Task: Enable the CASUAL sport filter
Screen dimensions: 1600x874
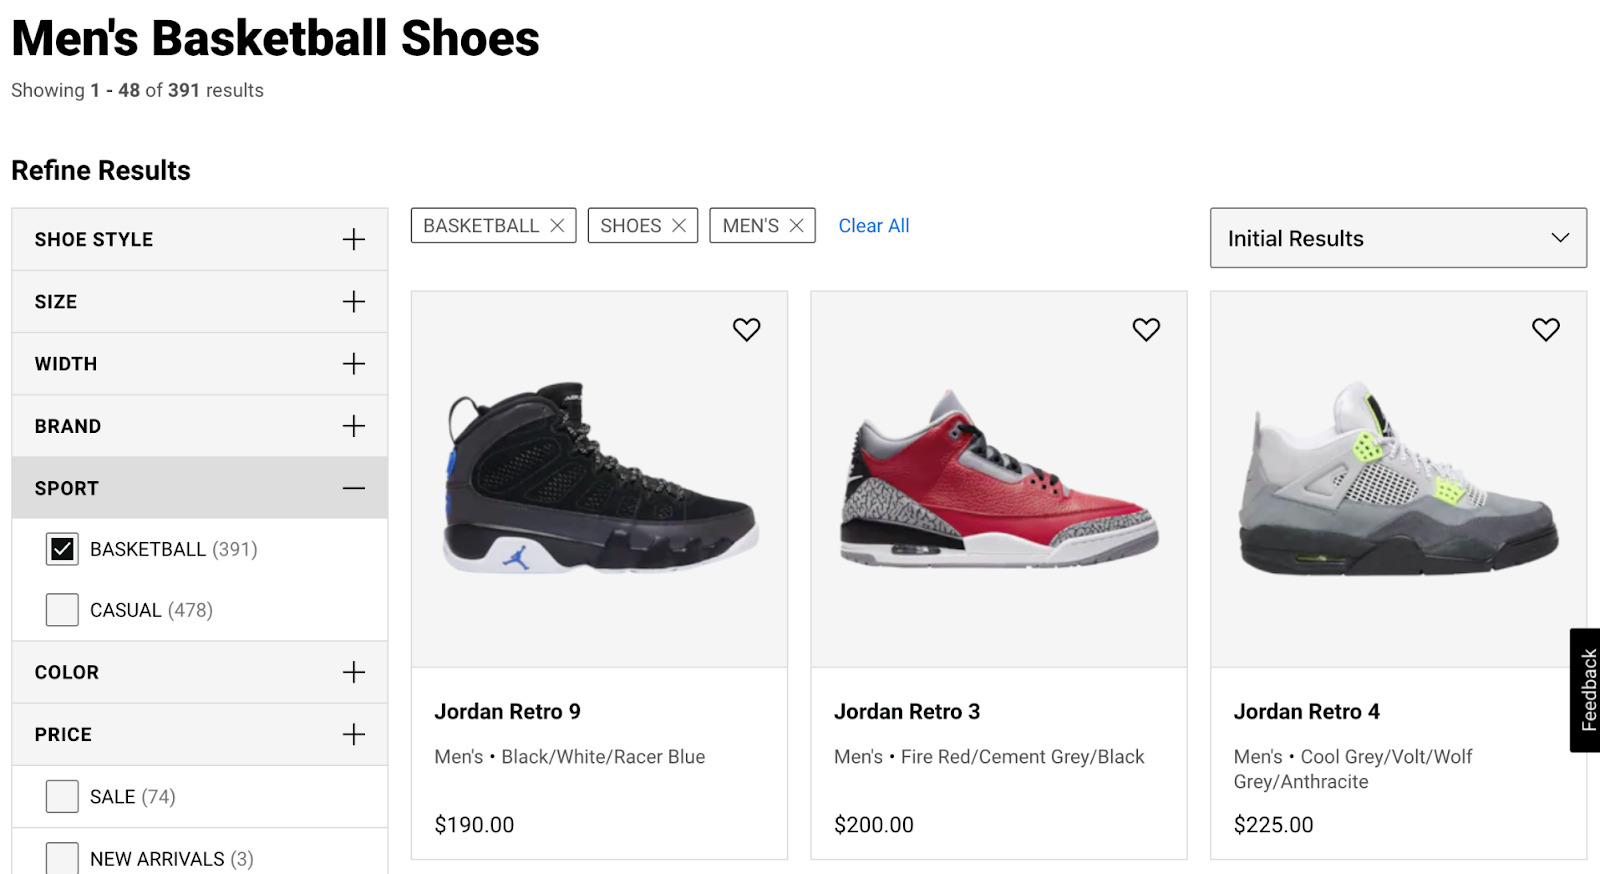Action: pos(61,609)
